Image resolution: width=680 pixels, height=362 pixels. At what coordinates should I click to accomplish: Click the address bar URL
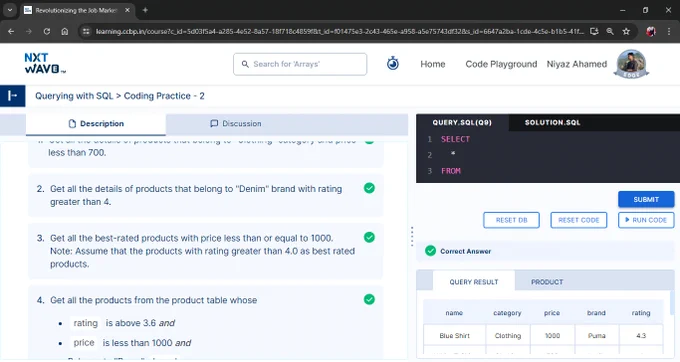coord(340,31)
